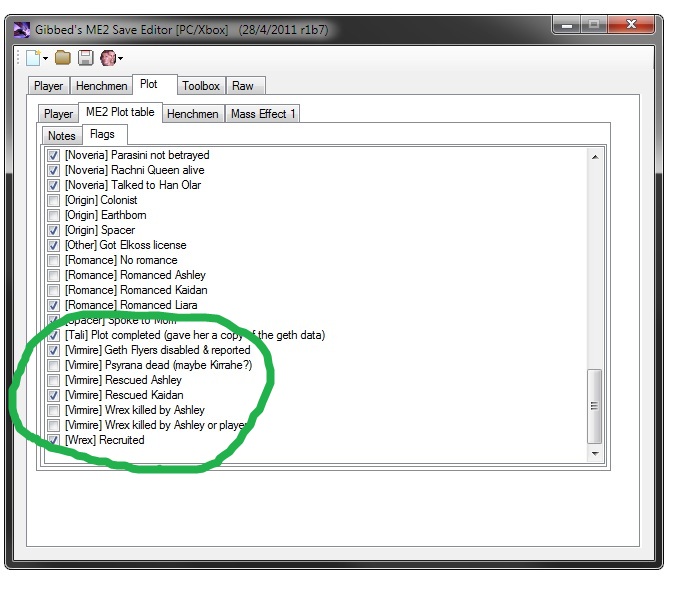Screen dimensions: 689x591
Task: Click the Save floppy disk icon
Action: (86, 58)
